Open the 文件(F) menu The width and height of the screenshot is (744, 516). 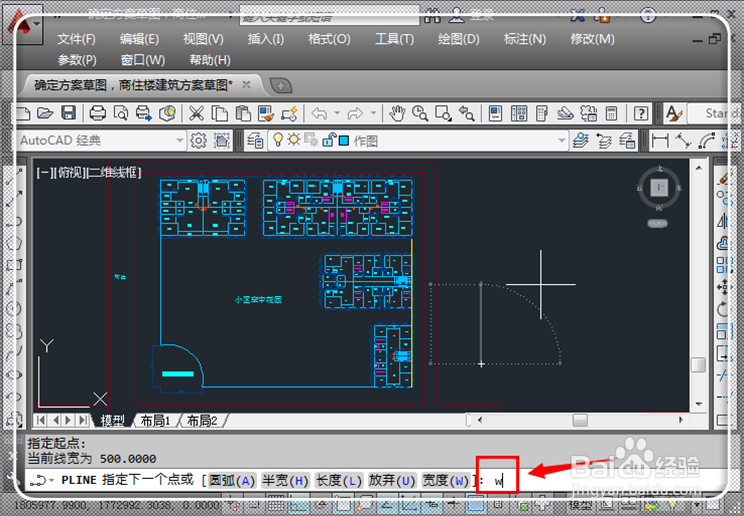pyautogui.click(x=76, y=39)
